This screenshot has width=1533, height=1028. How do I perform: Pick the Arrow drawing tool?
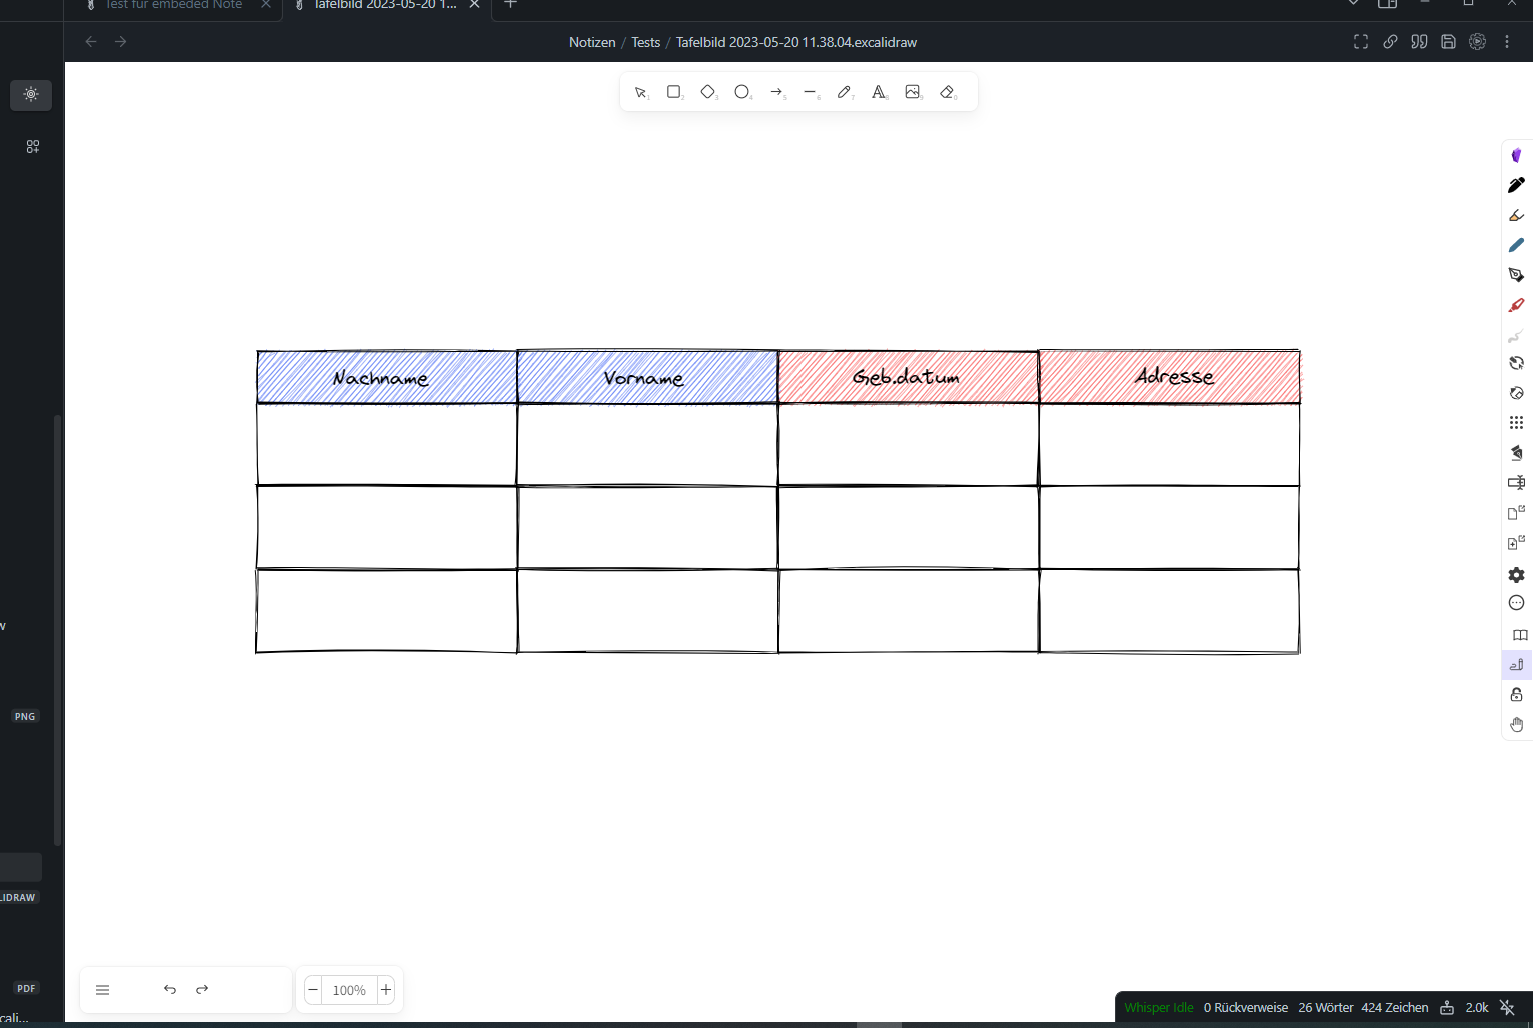(x=776, y=92)
